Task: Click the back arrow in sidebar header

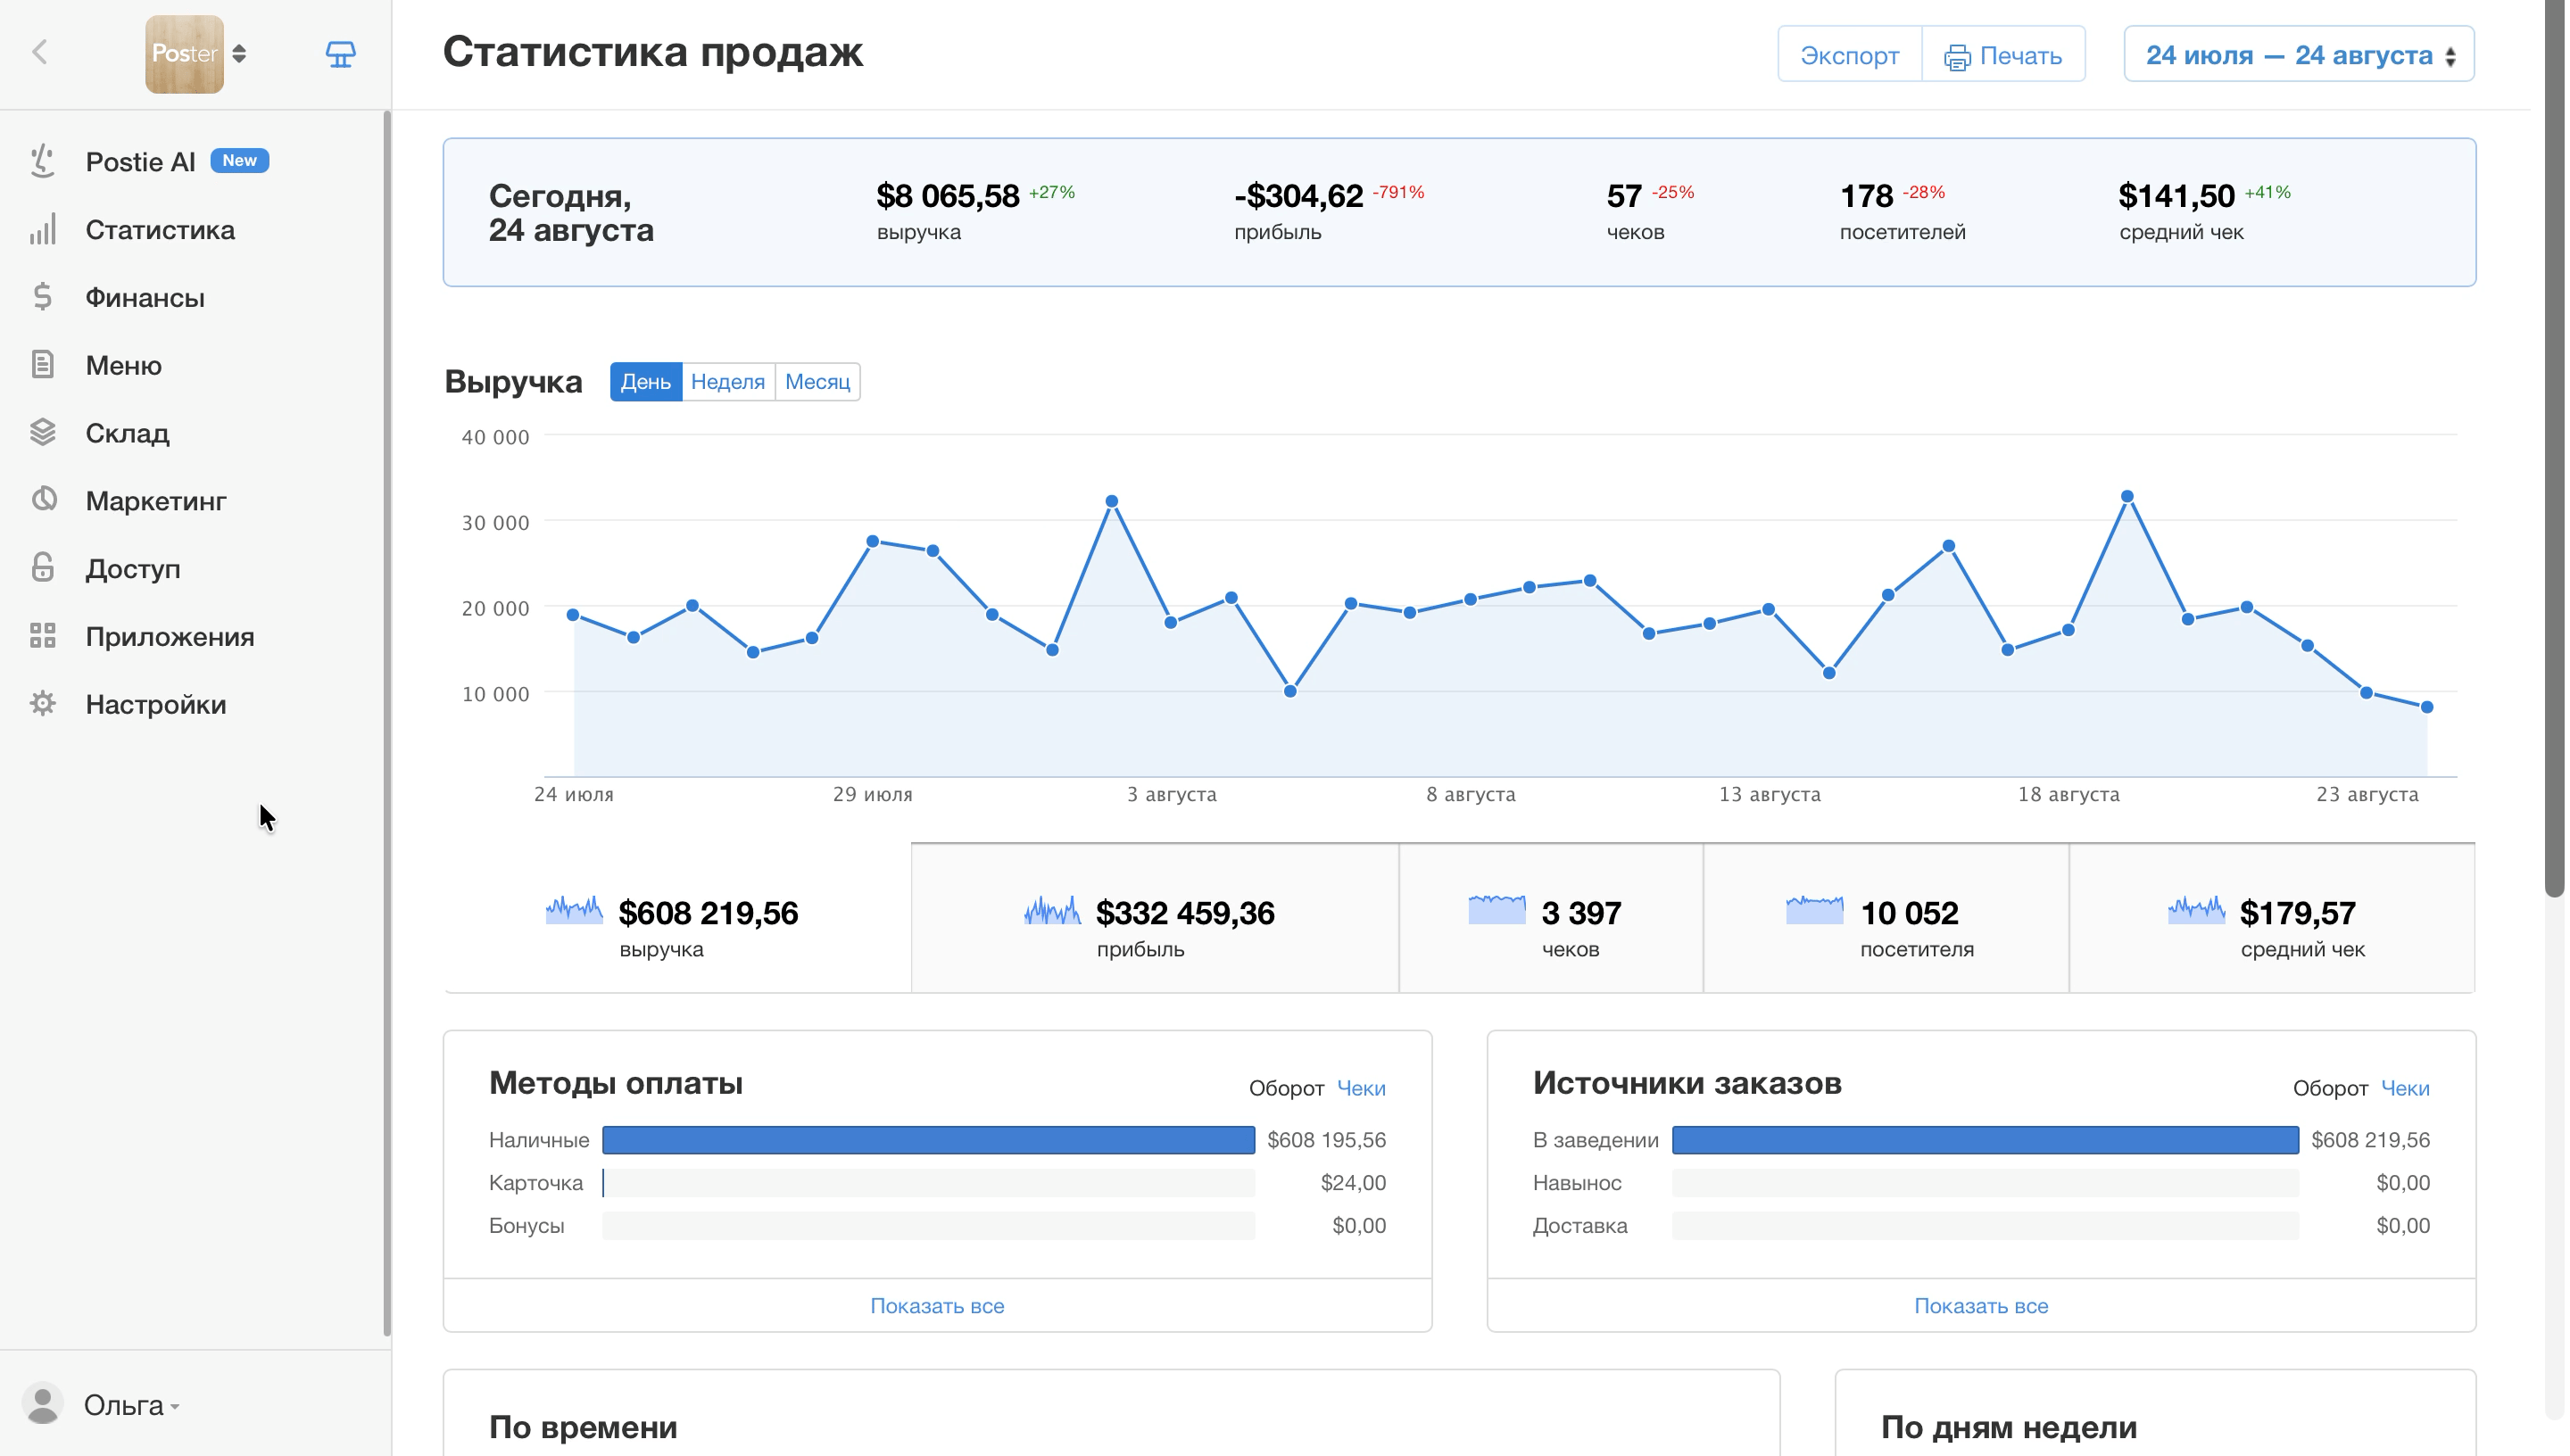Action: [x=40, y=52]
